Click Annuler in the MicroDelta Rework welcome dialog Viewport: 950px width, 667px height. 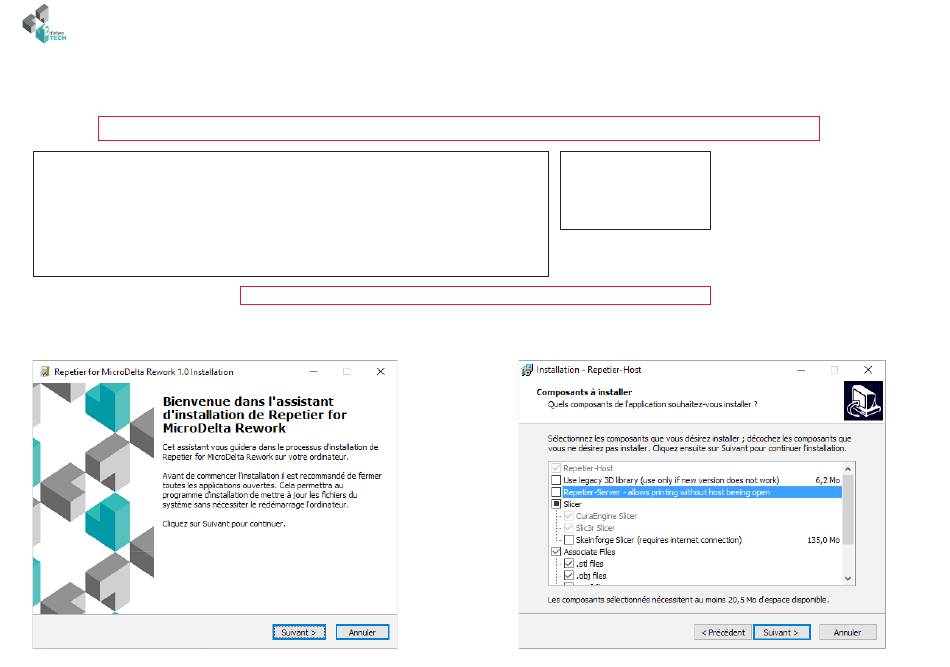click(362, 632)
